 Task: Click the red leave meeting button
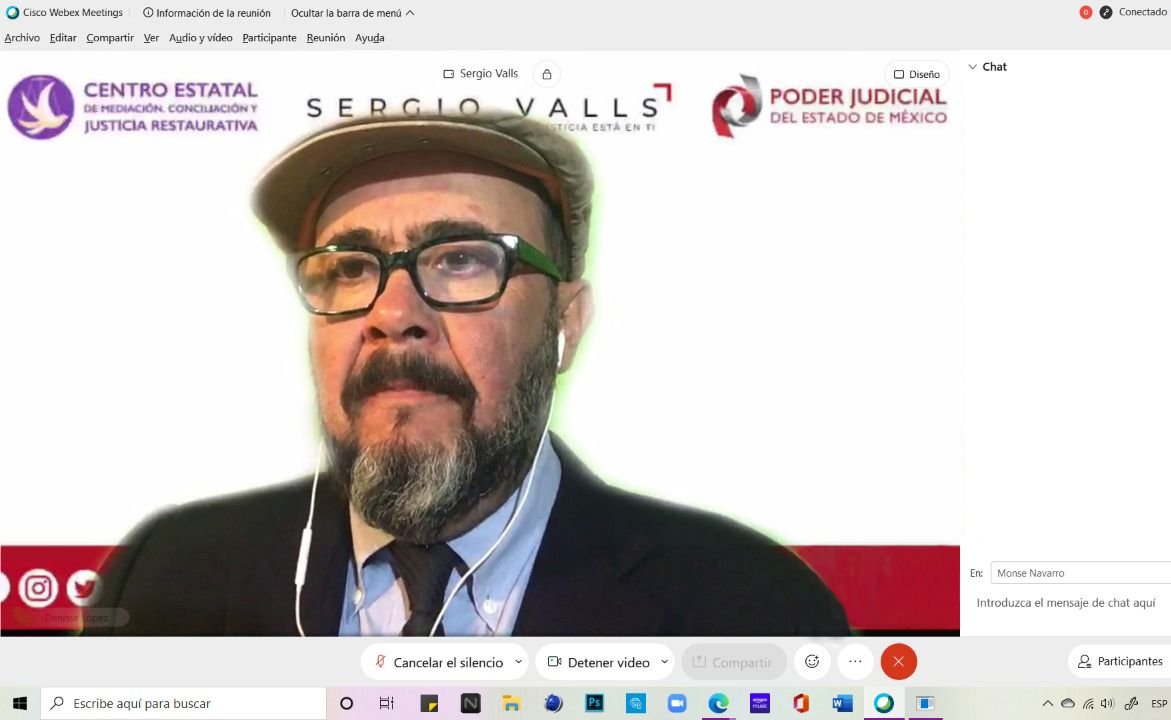coord(898,662)
